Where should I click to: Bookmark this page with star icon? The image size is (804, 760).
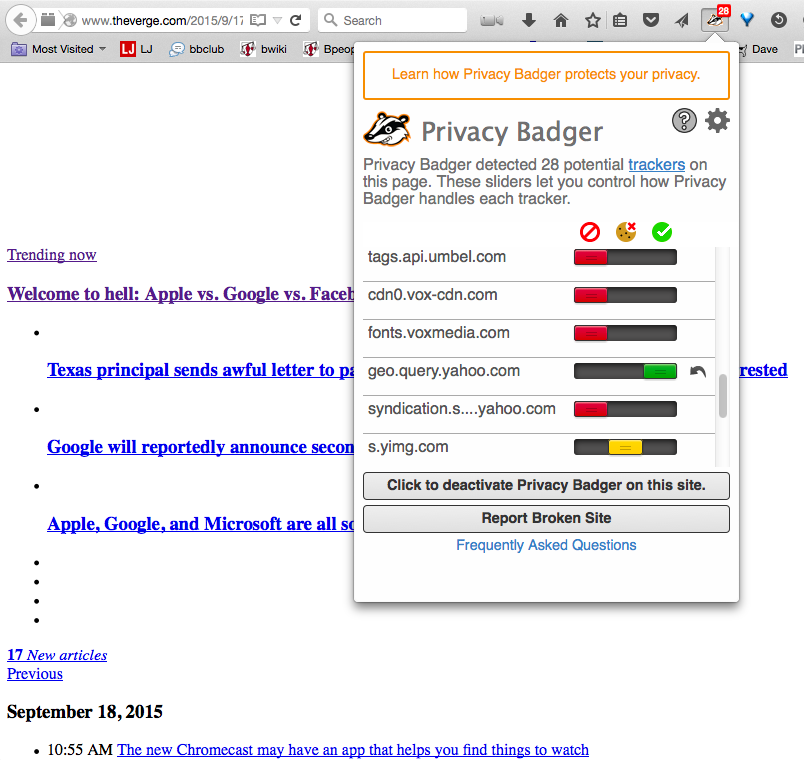[x=592, y=20]
